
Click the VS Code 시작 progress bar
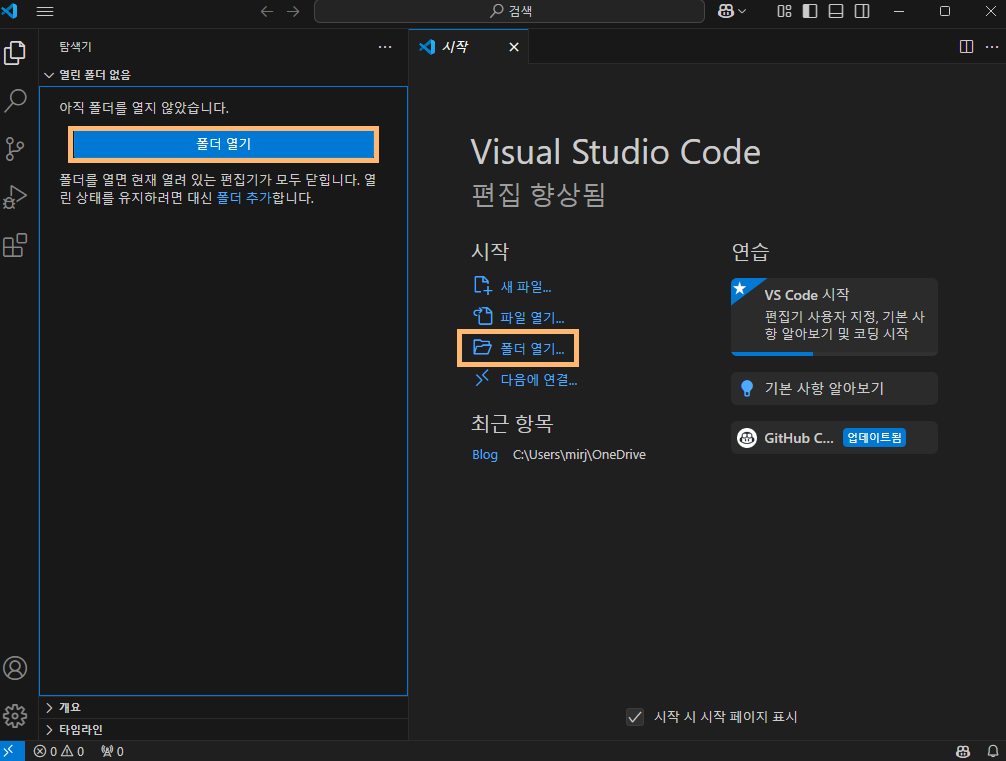coord(834,354)
